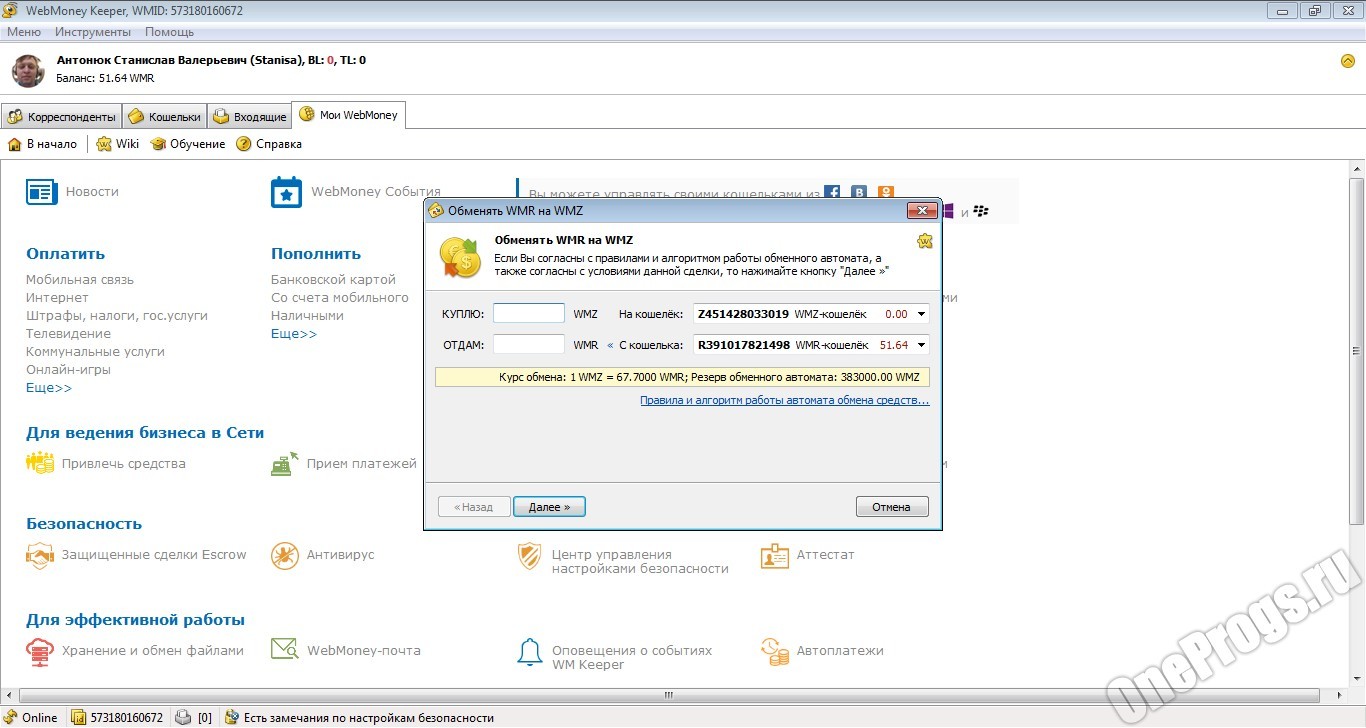Open Справка help in the toolbar

click(269, 144)
